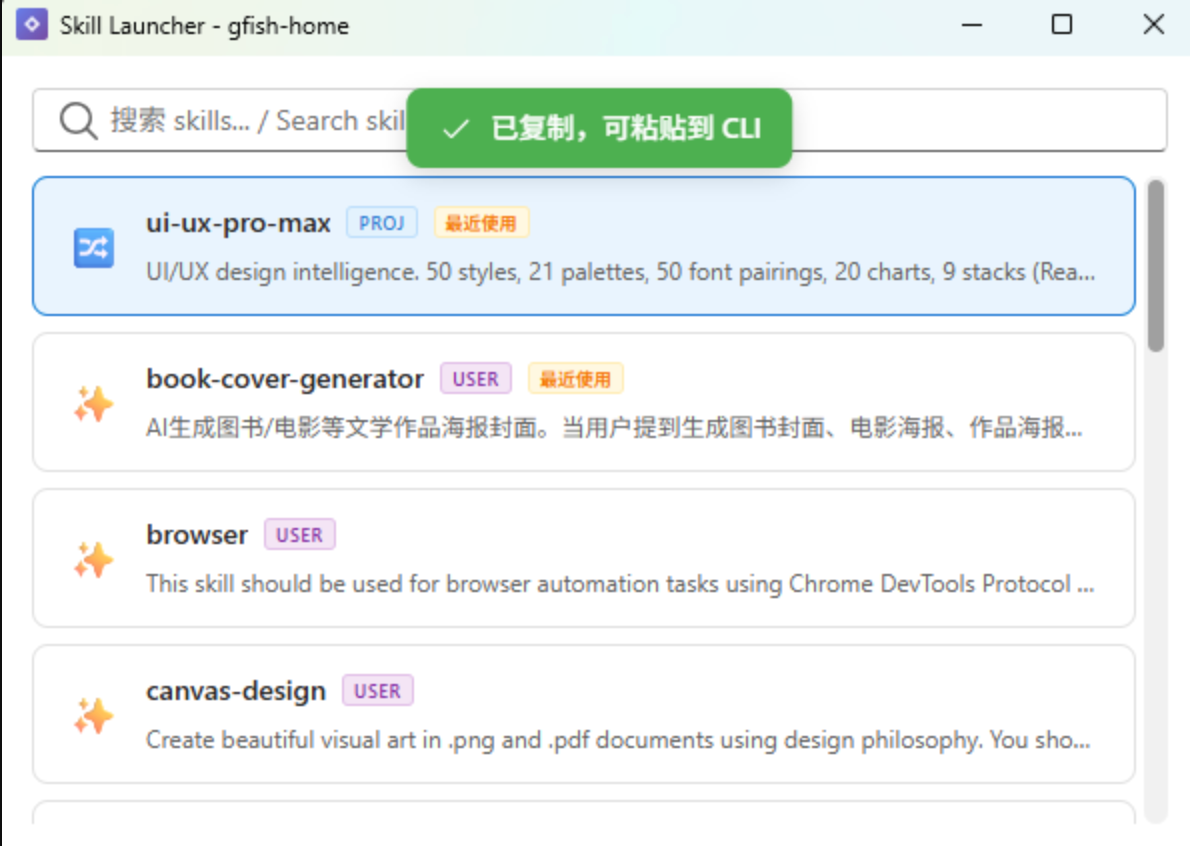Minimize the Skill Launcher window

(x=971, y=25)
